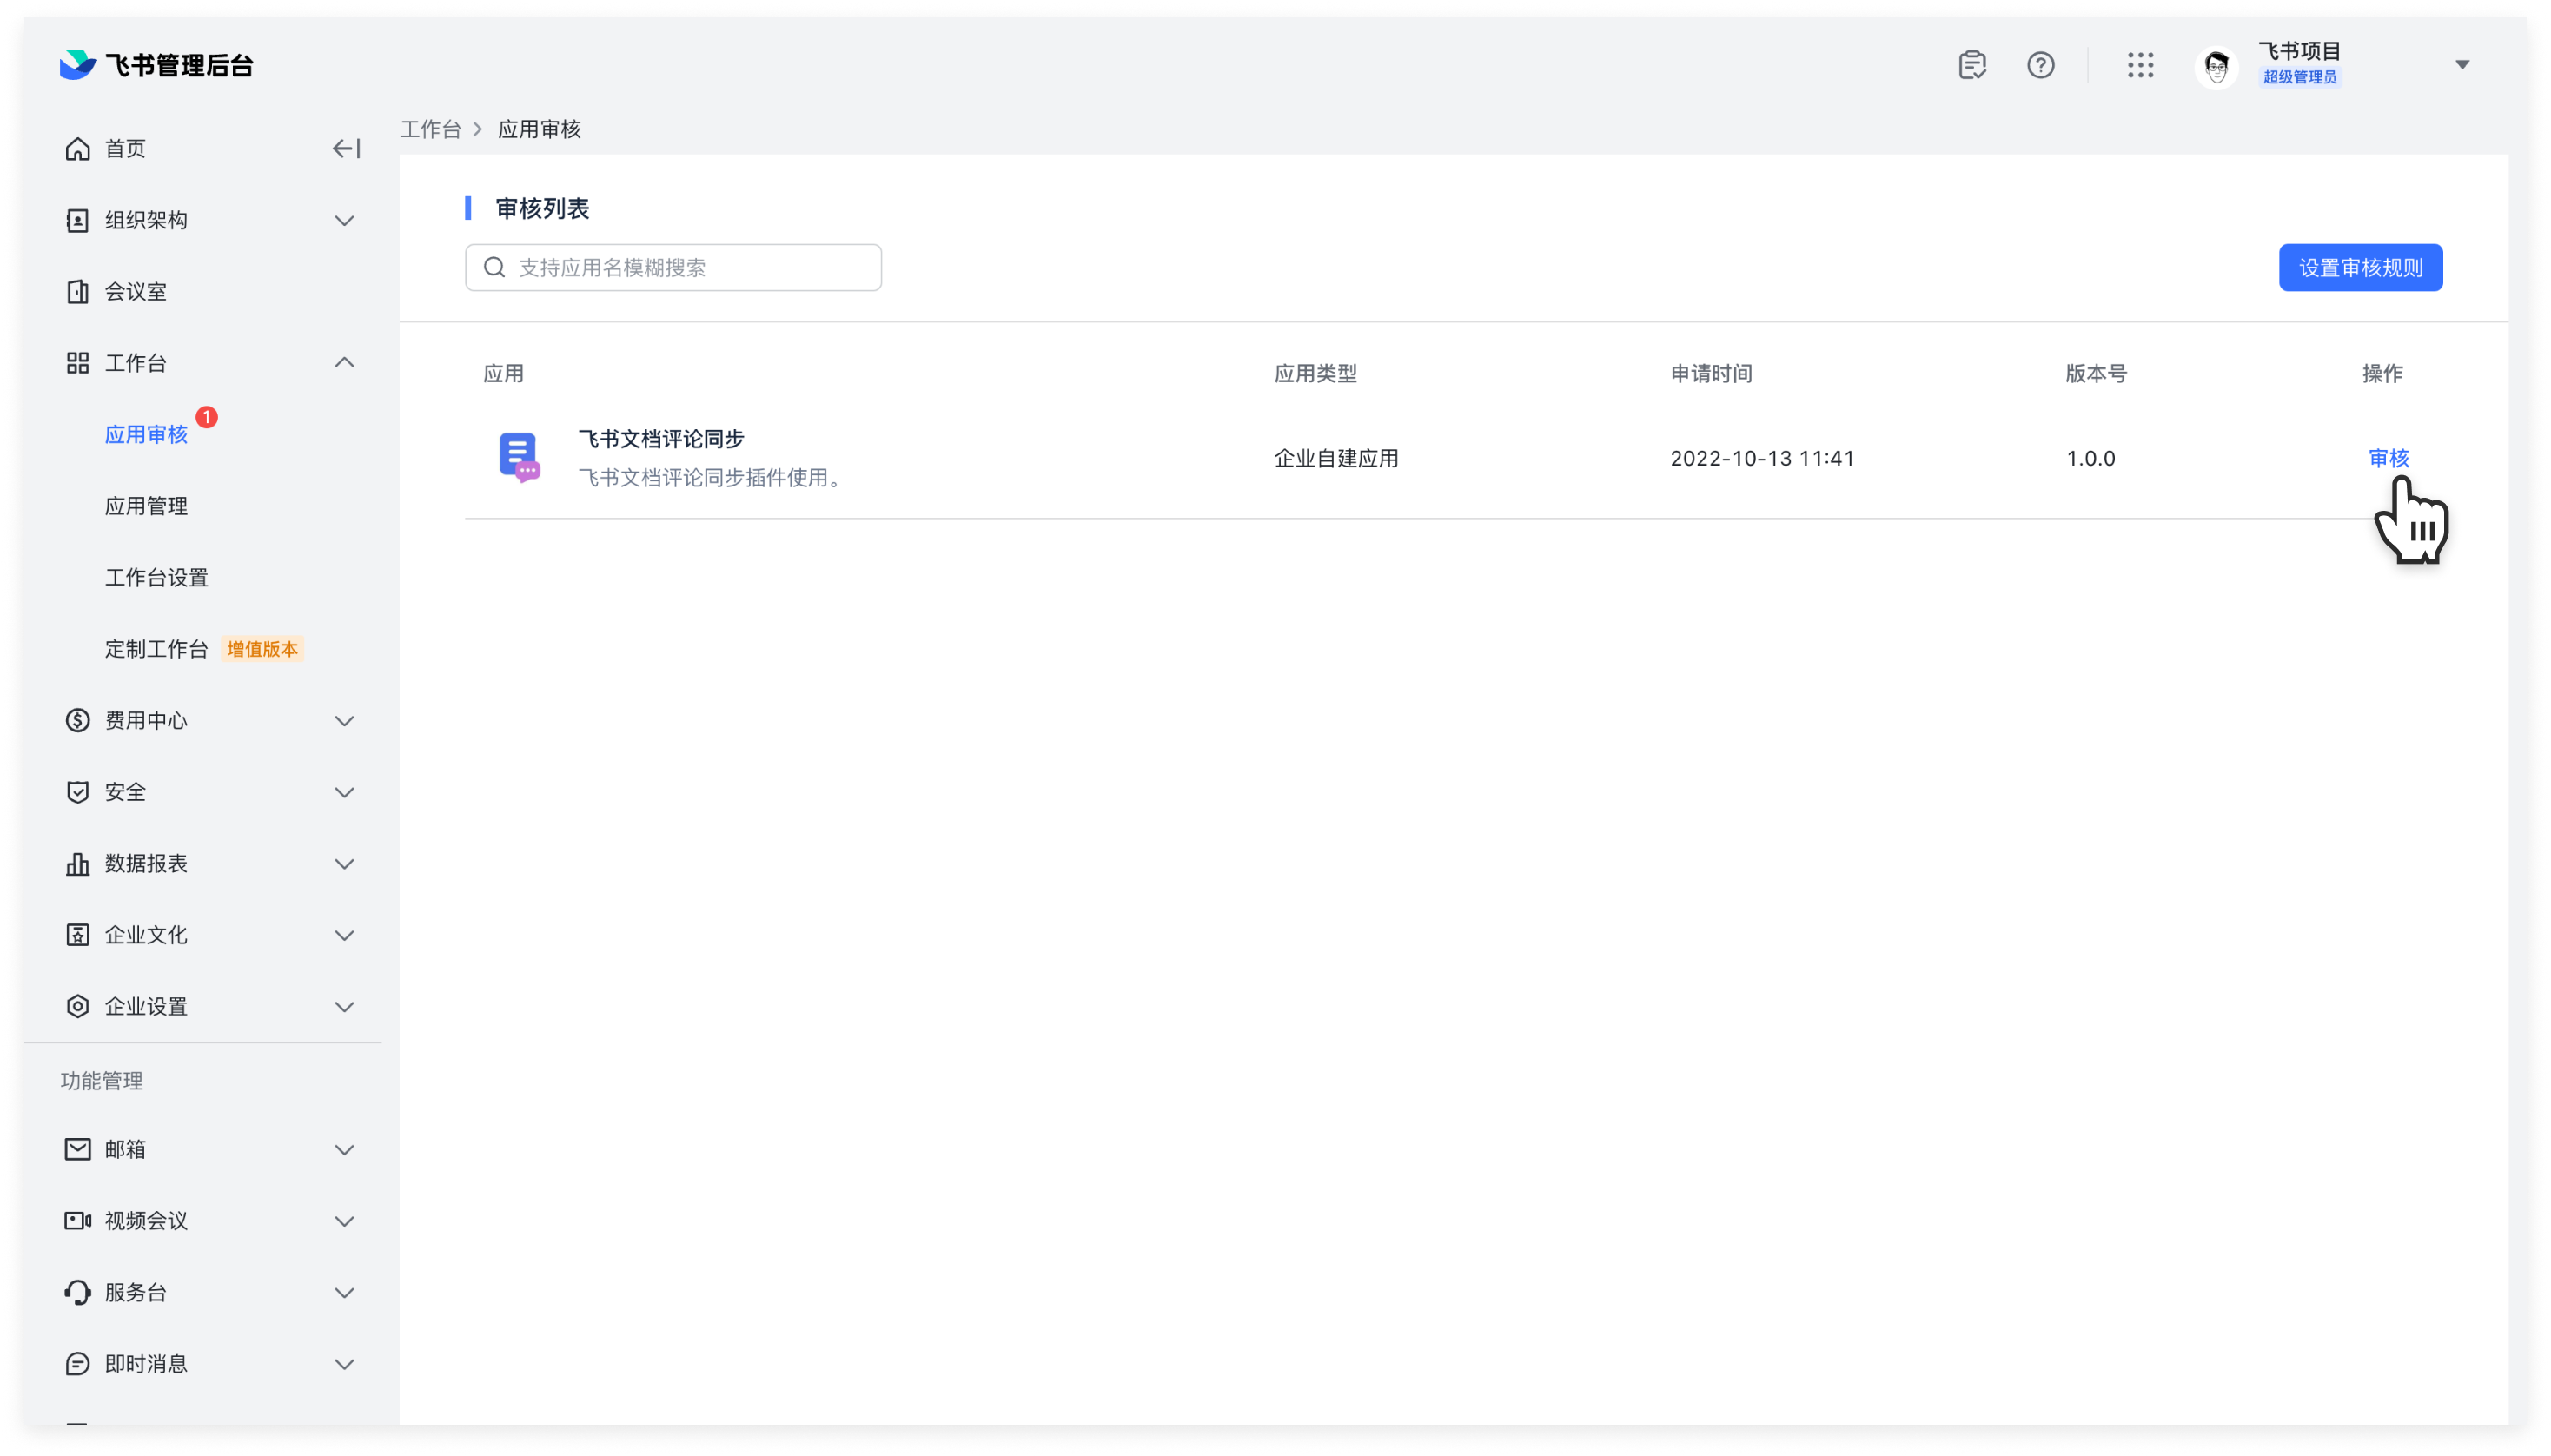Collapse the sidebar with the arrow icon
The width and height of the screenshot is (2551, 1456).
[x=346, y=149]
